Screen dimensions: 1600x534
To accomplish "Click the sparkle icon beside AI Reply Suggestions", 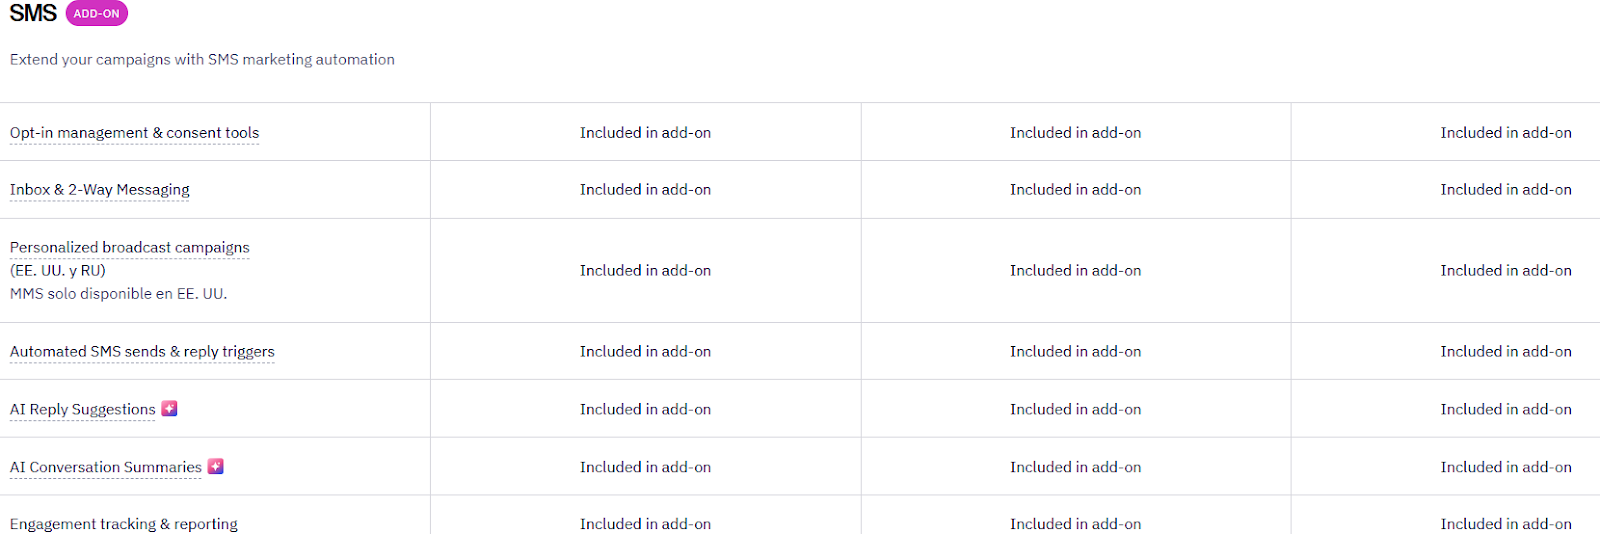I will coord(170,408).
